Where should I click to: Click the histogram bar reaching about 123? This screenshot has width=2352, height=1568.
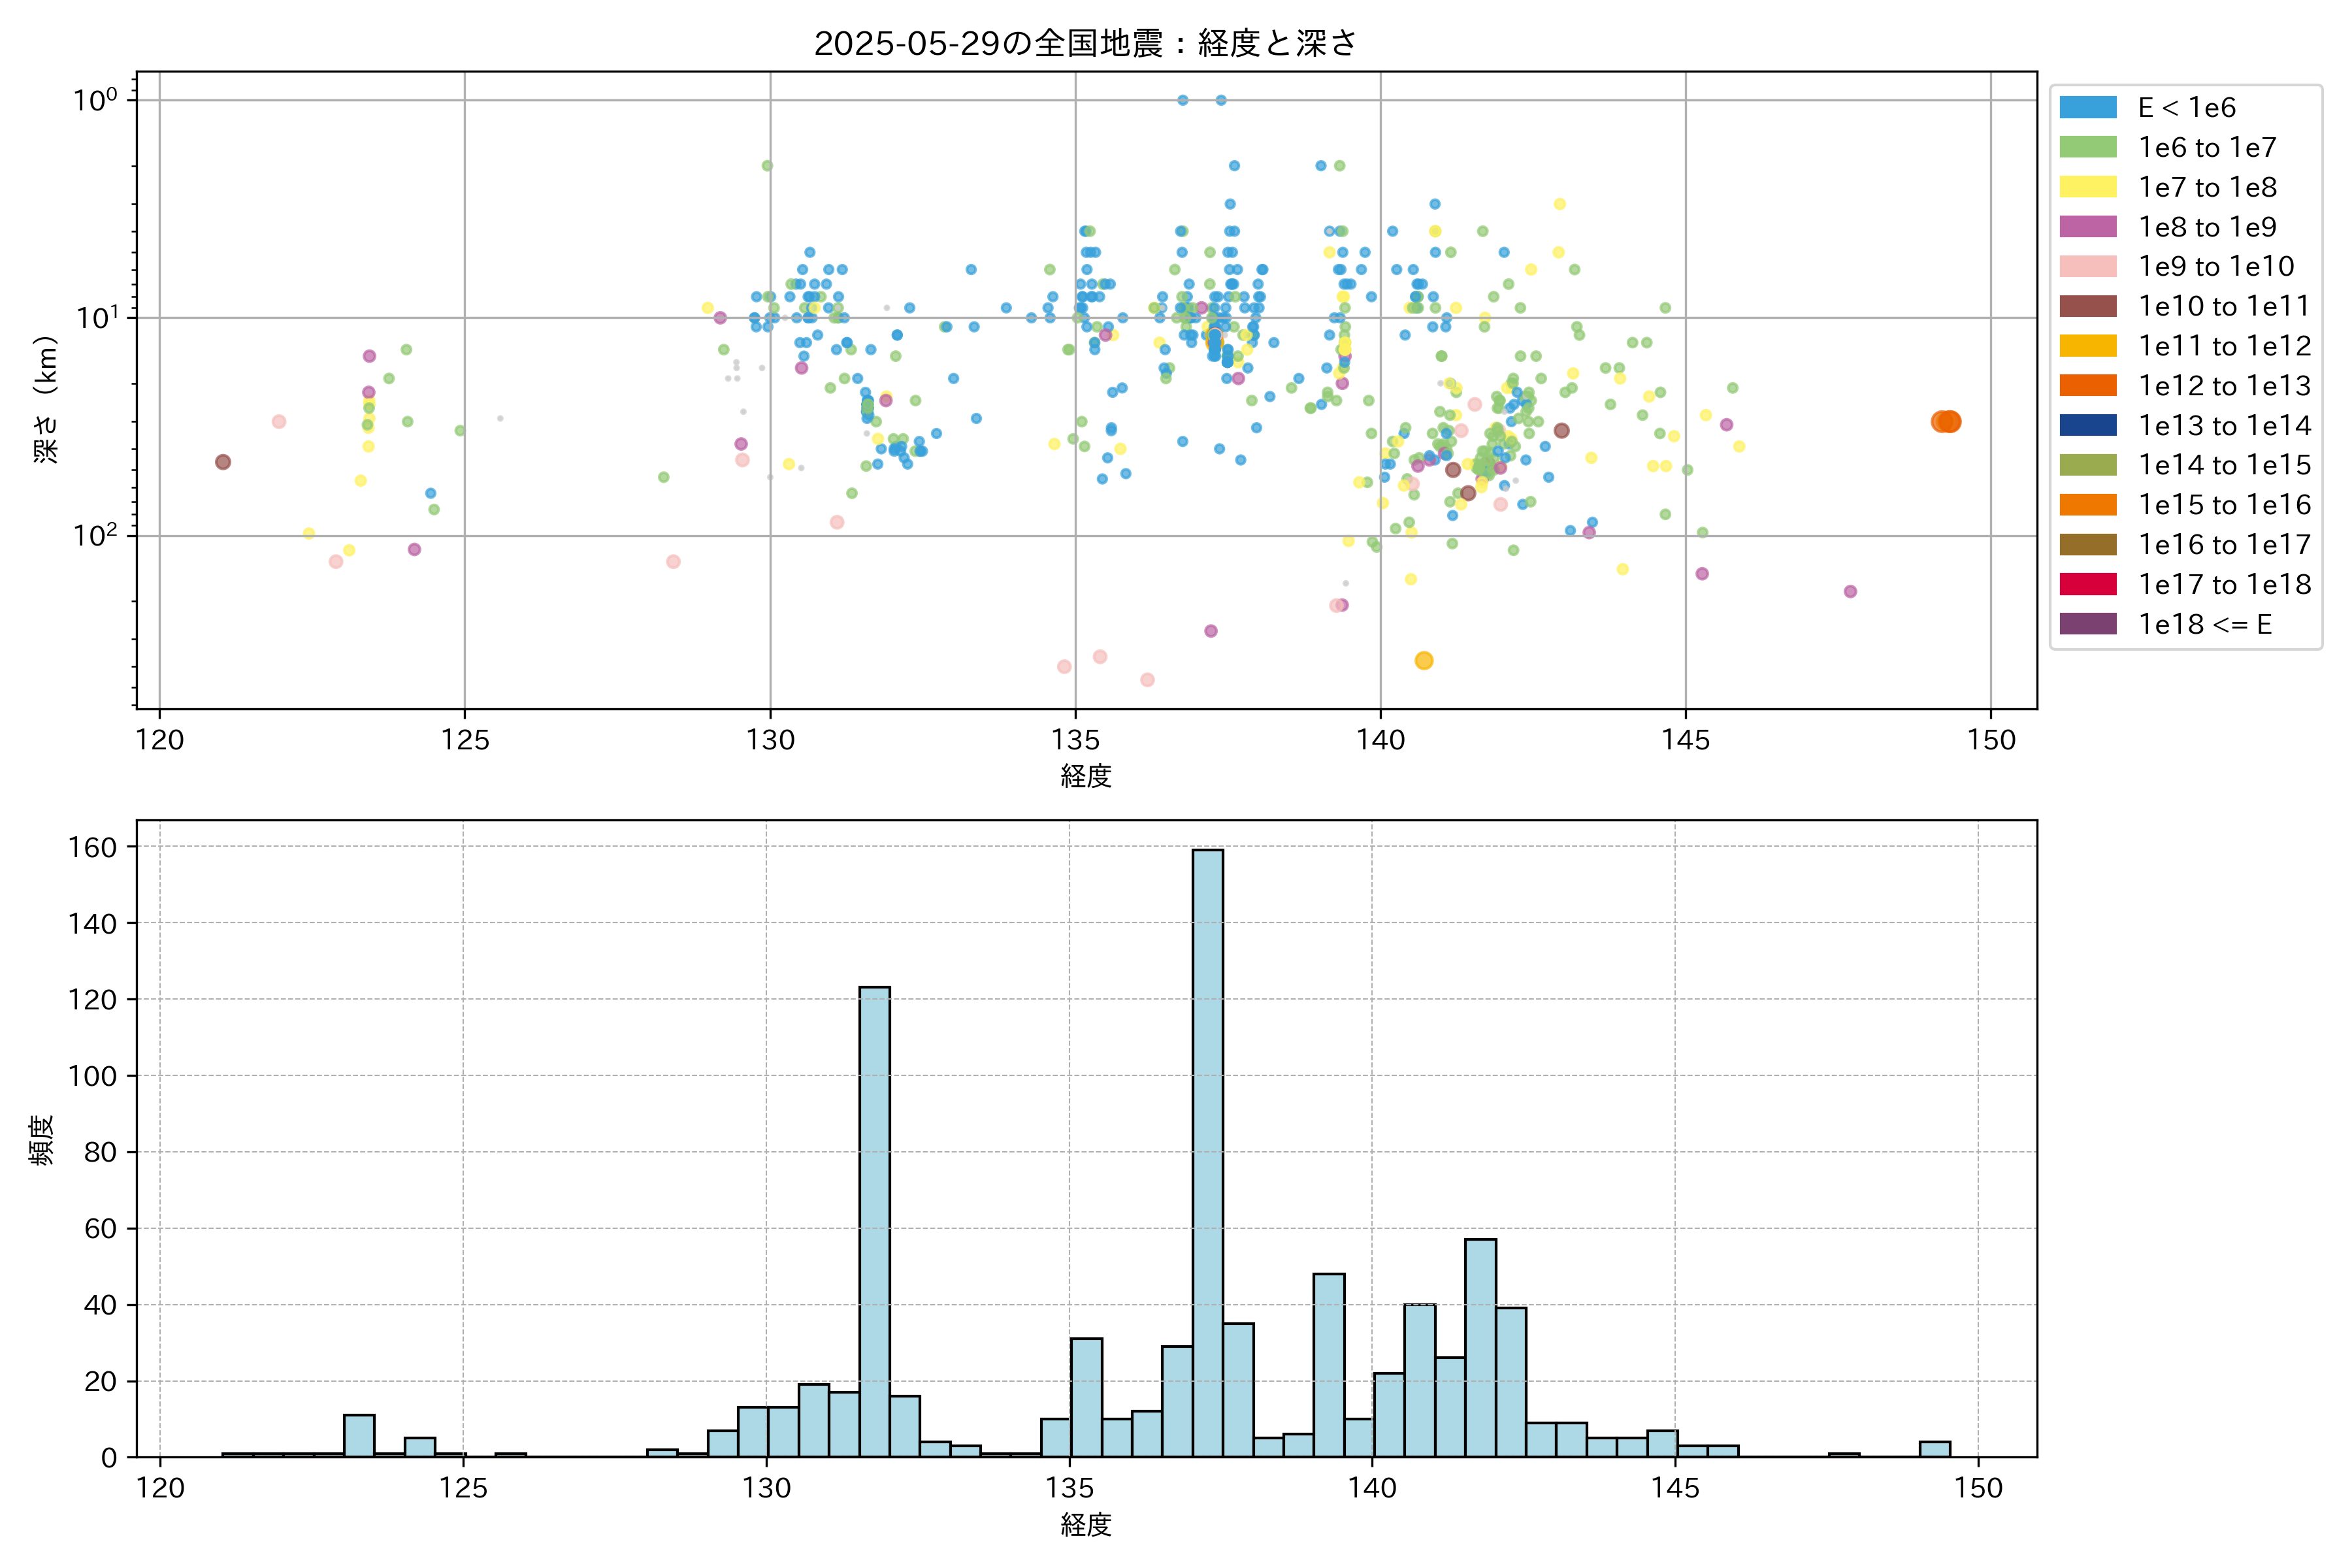click(x=874, y=1220)
